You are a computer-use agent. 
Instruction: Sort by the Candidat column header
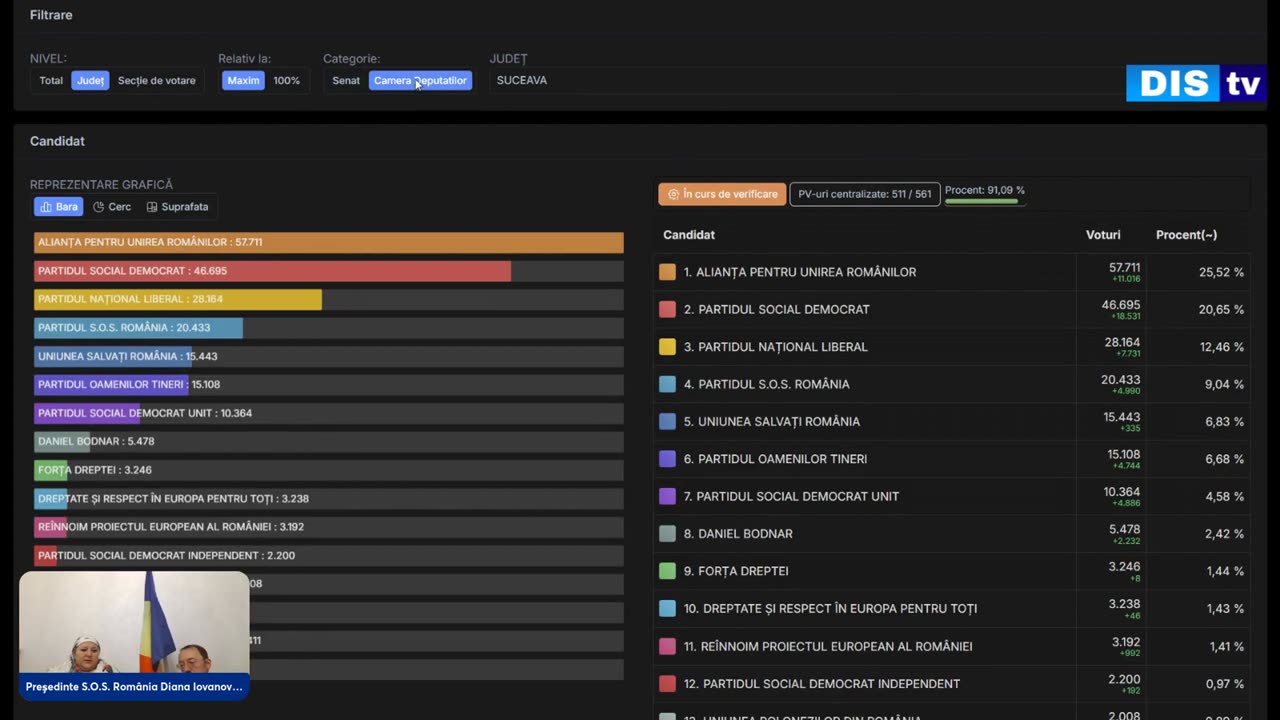tap(689, 235)
